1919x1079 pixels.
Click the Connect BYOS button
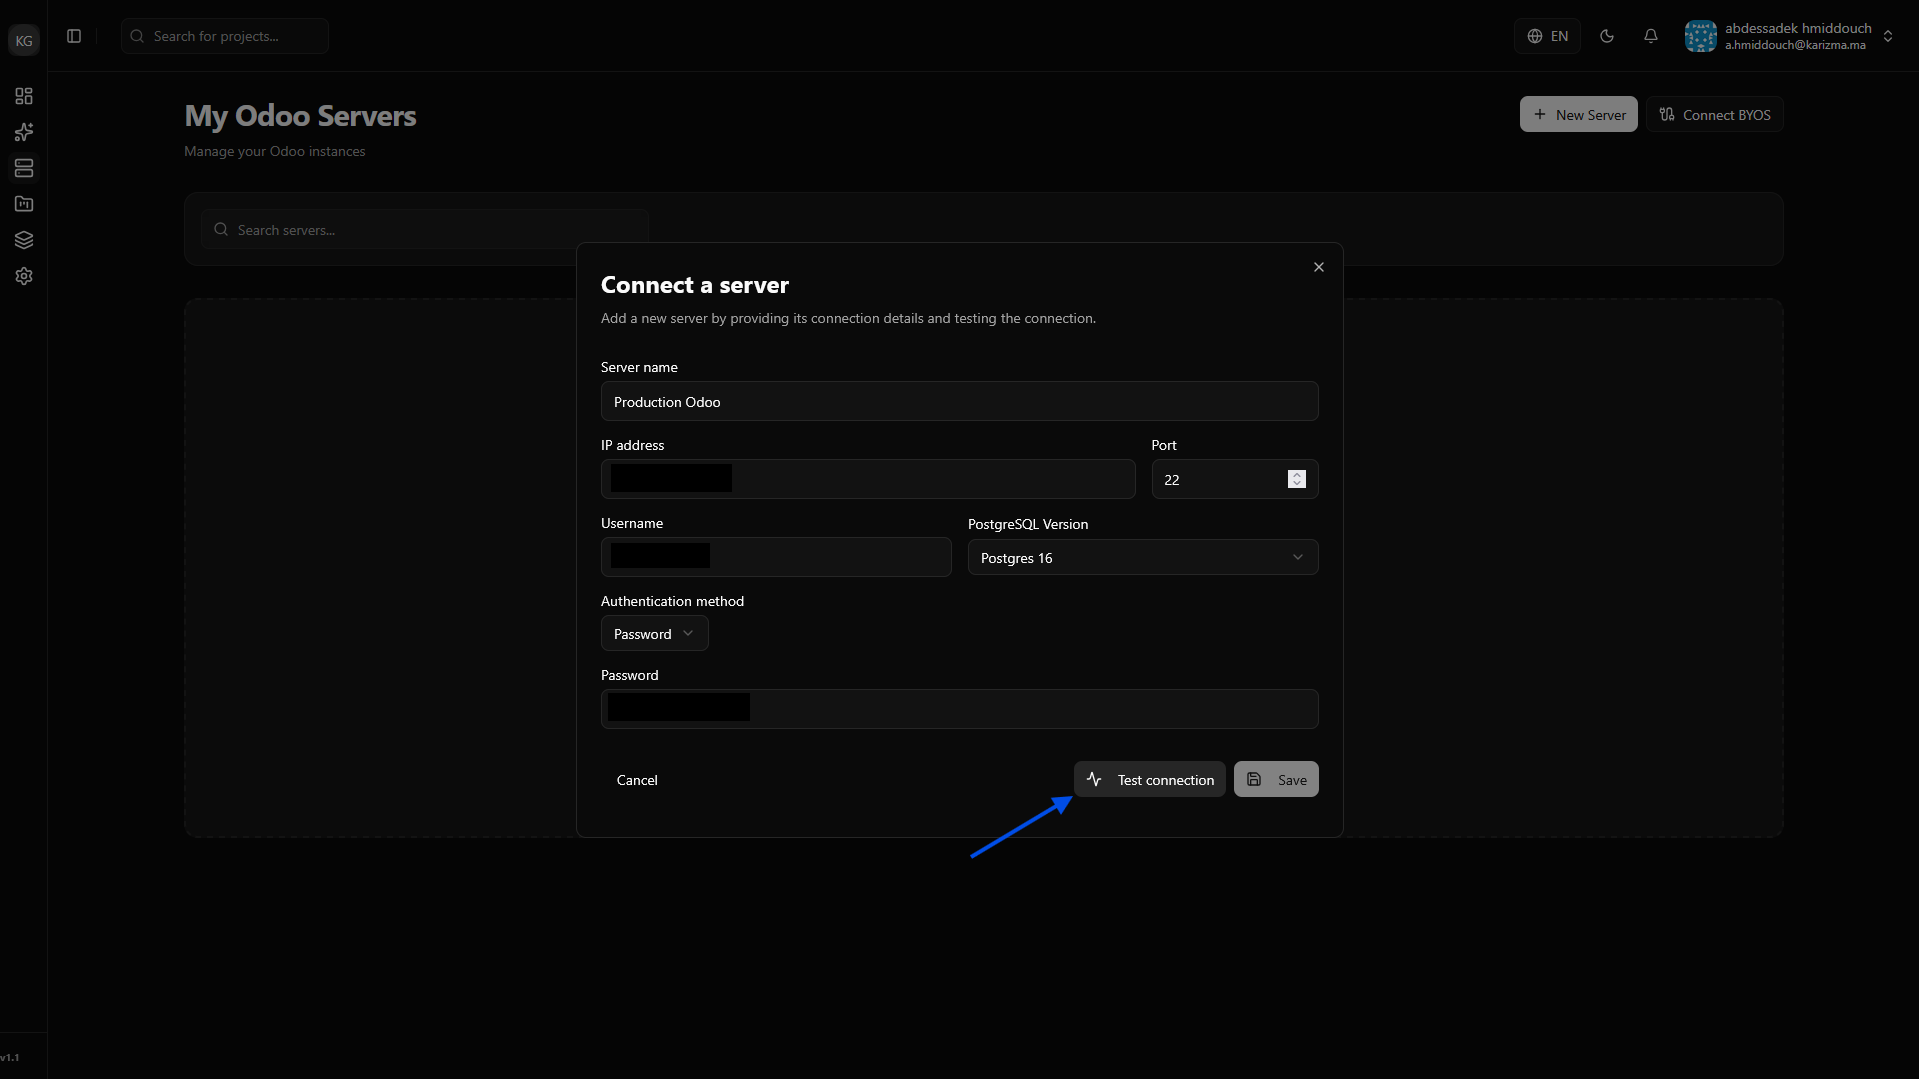1715,114
